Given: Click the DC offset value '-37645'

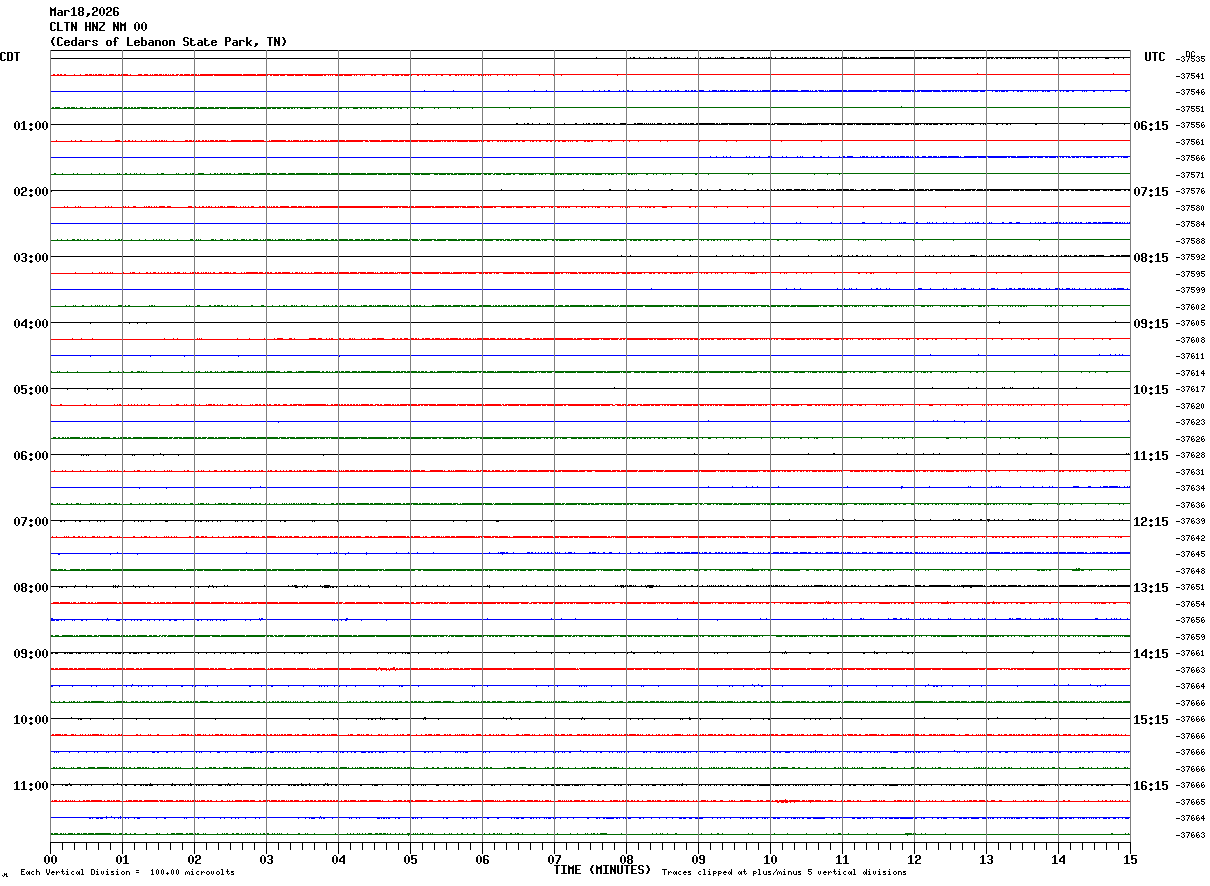Looking at the screenshot, I should click(x=1190, y=554).
